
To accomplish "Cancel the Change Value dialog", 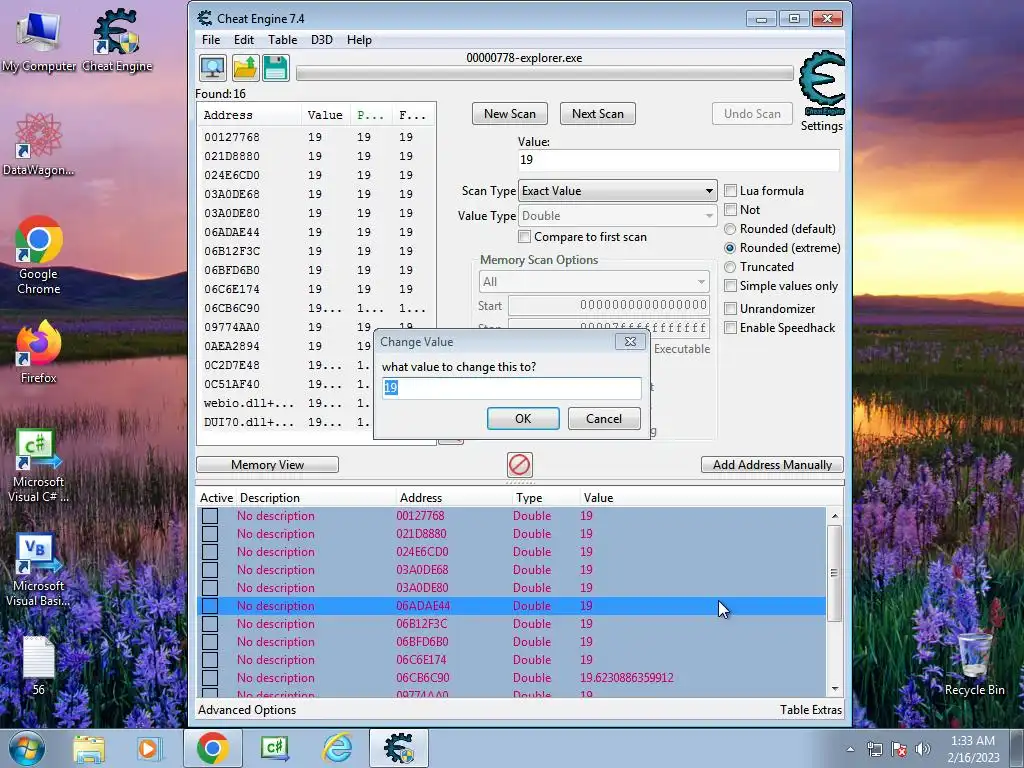I will [x=604, y=419].
